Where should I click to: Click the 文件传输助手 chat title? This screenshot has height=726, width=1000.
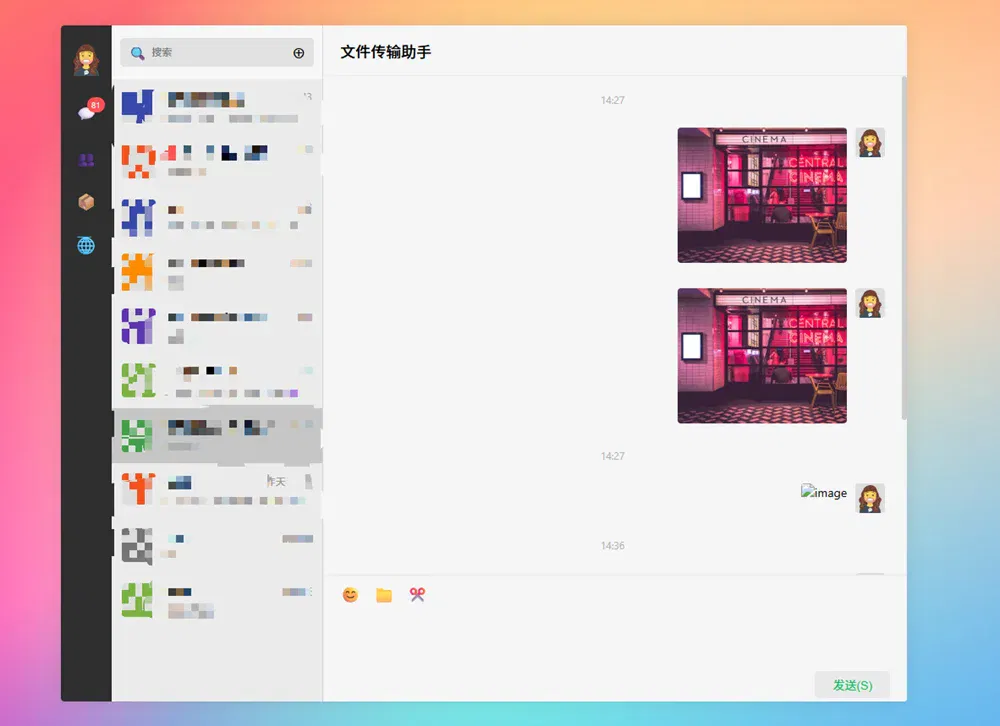386,52
